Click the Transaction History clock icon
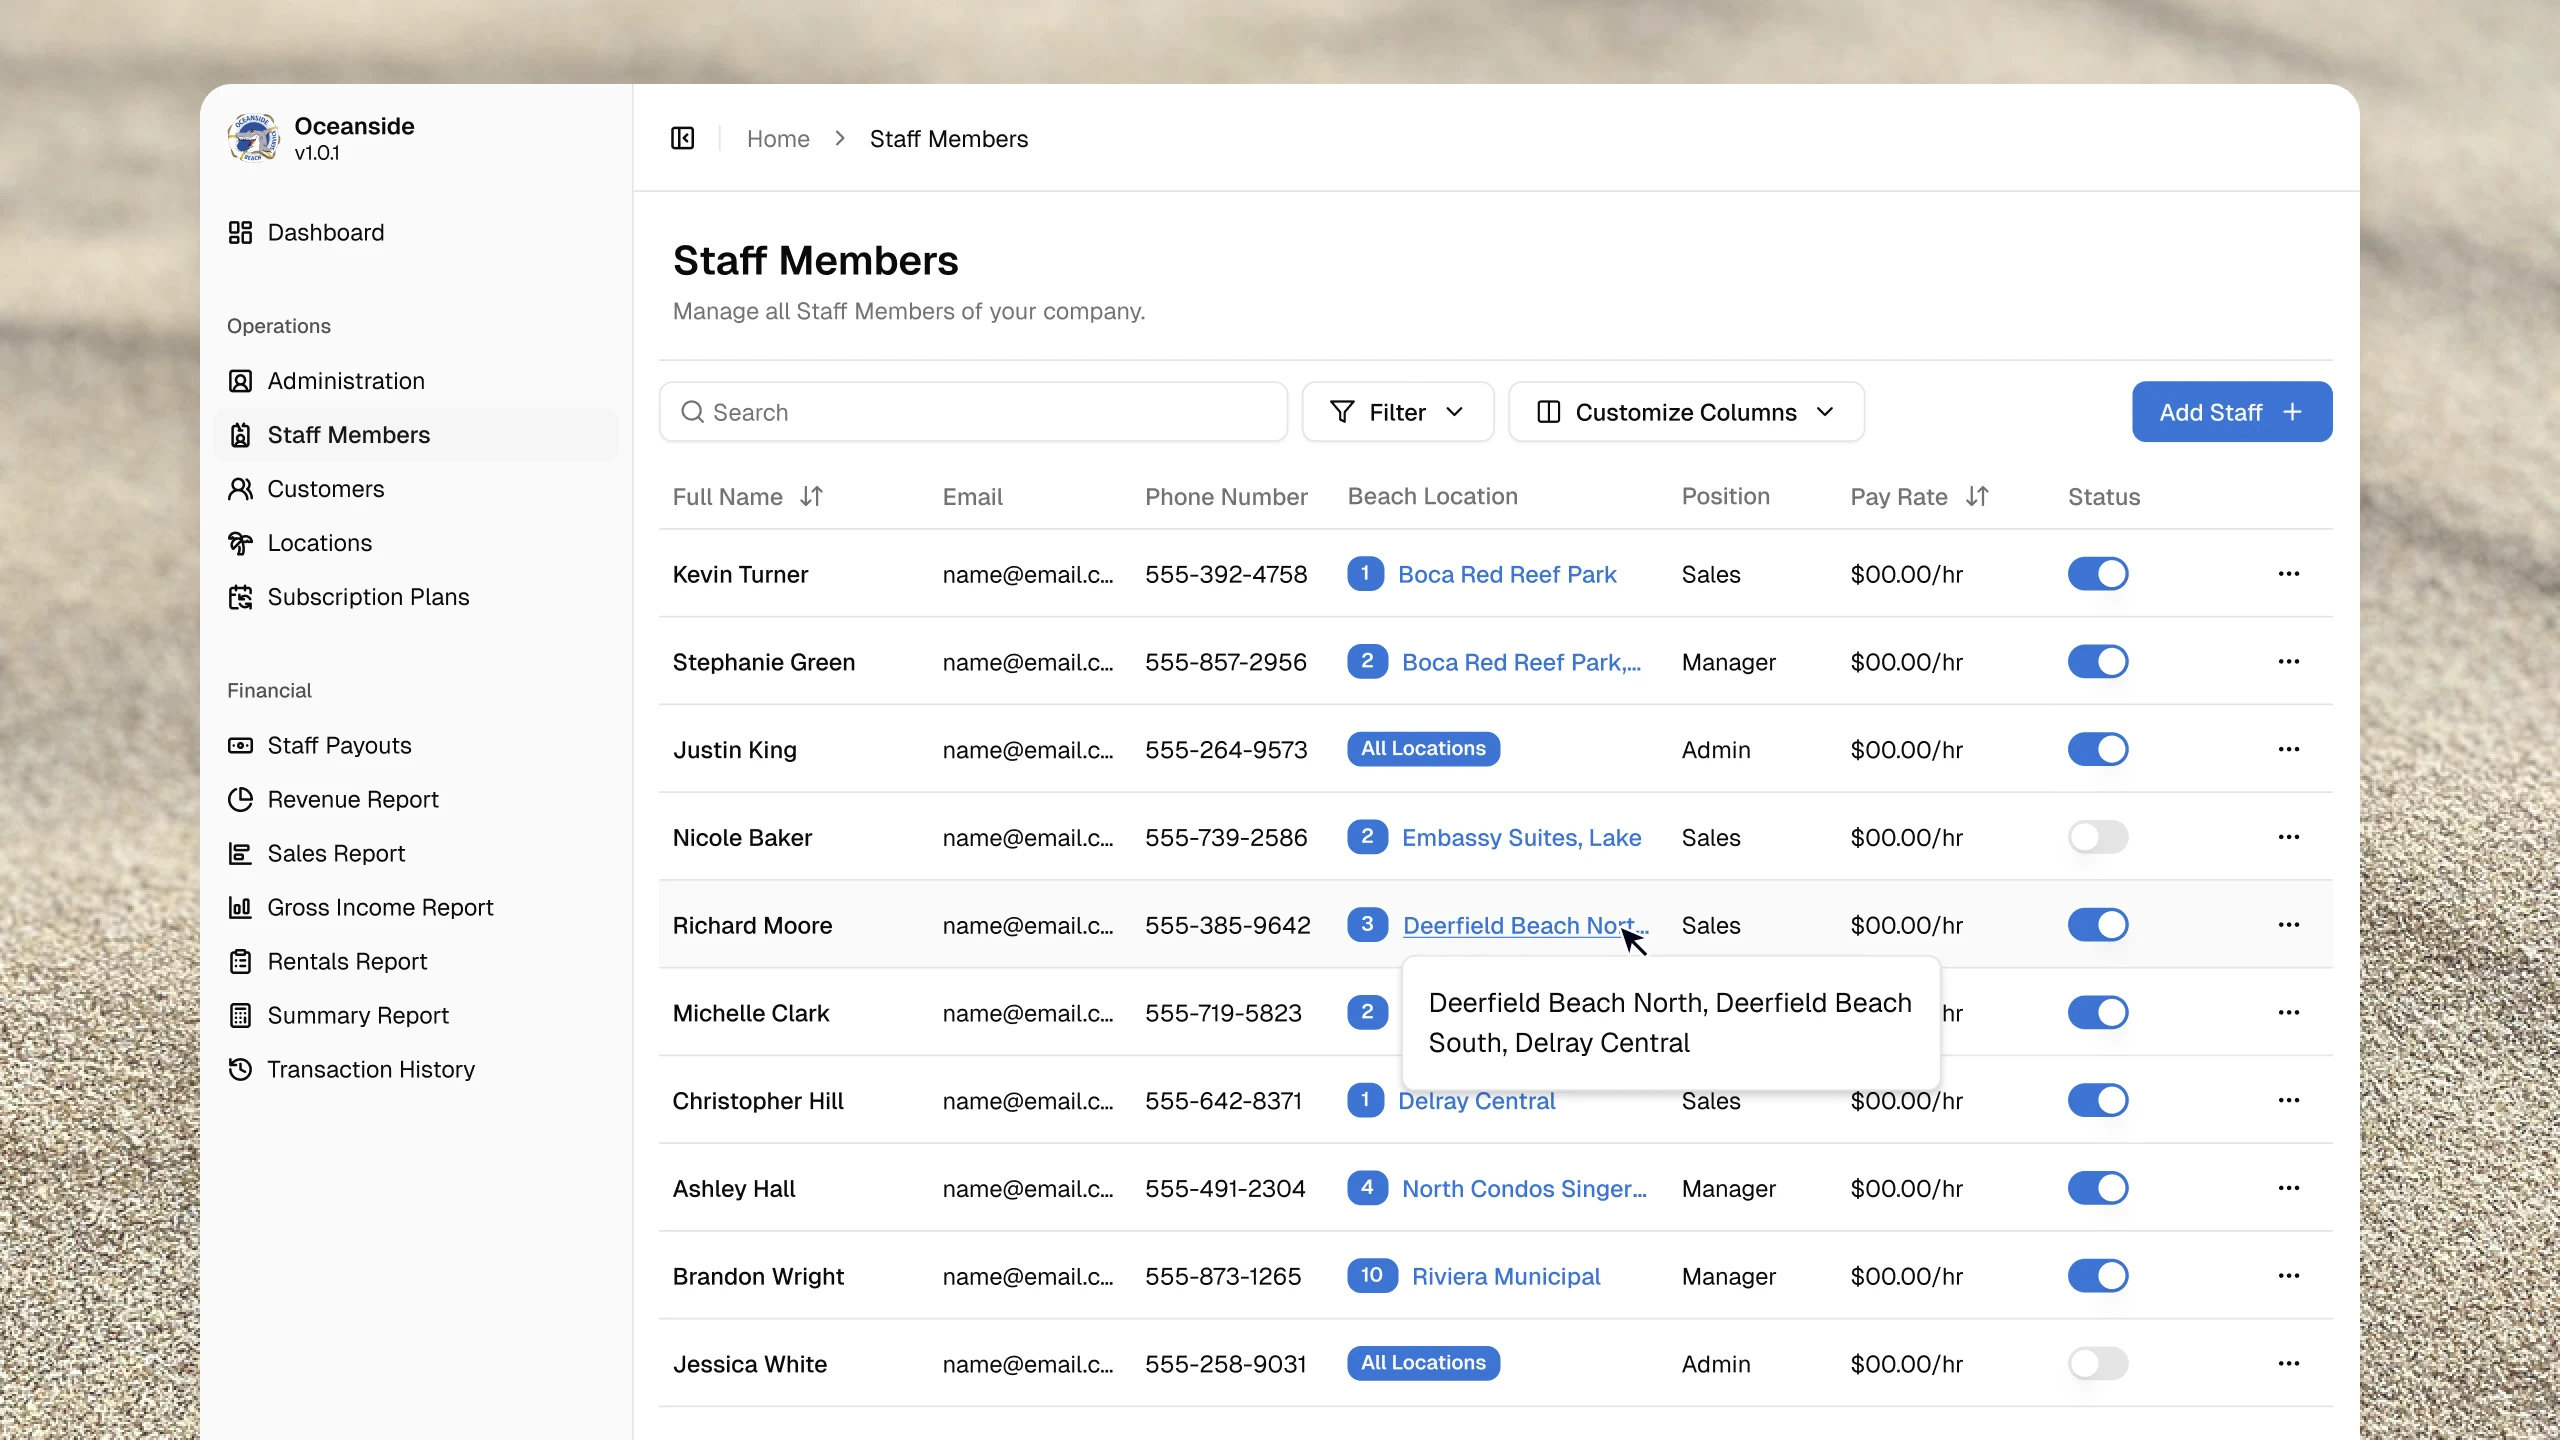The height and width of the screenshot is (1440, 2560). 240,1069
